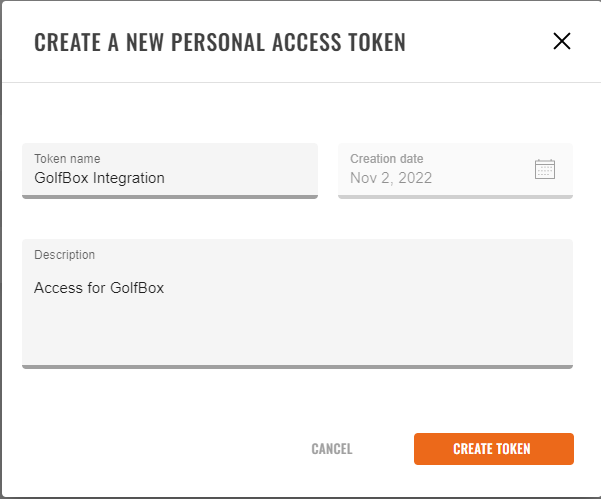The width and height of the screenshot is (601, 499).
Task: Click the underline beneath Description box
Action: [x=297, y=366]
